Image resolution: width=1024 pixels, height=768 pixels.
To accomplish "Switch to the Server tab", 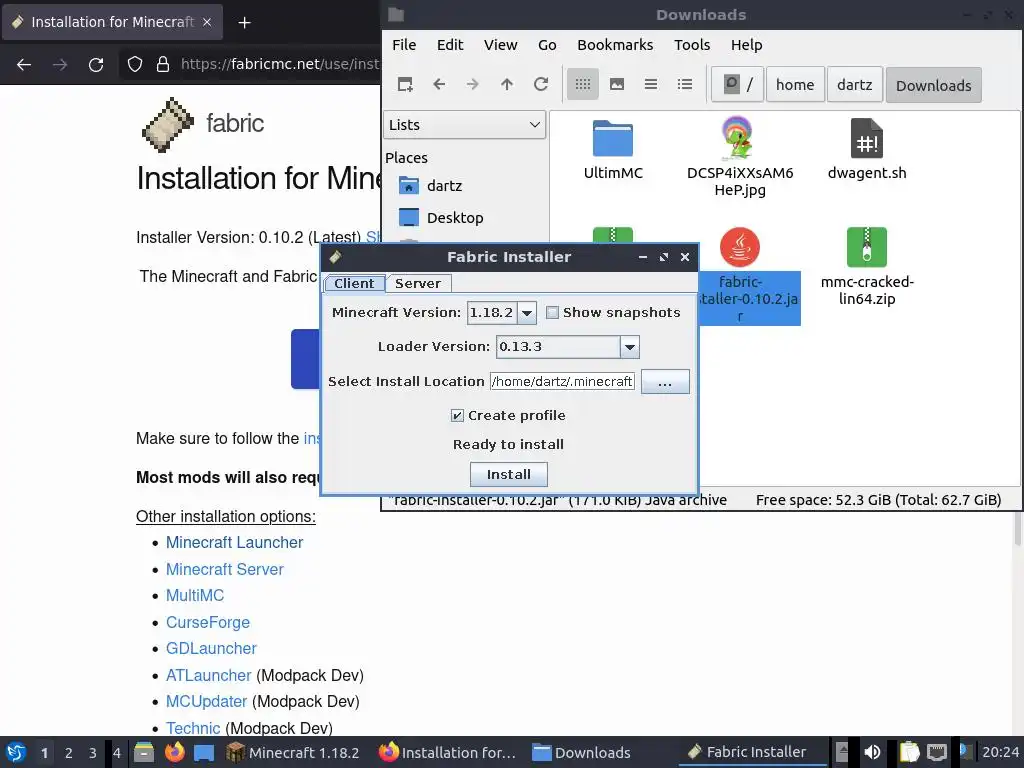I will (418, 283).
